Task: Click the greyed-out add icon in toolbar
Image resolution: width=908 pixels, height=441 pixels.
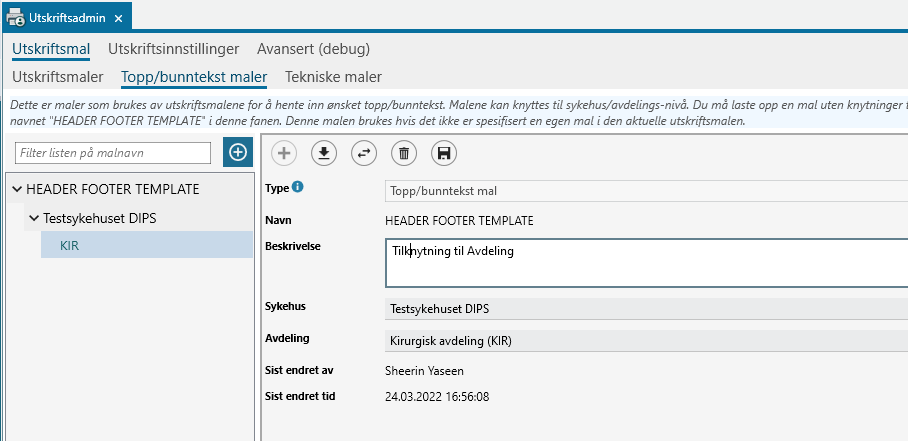Action: (x=284, y=153)
